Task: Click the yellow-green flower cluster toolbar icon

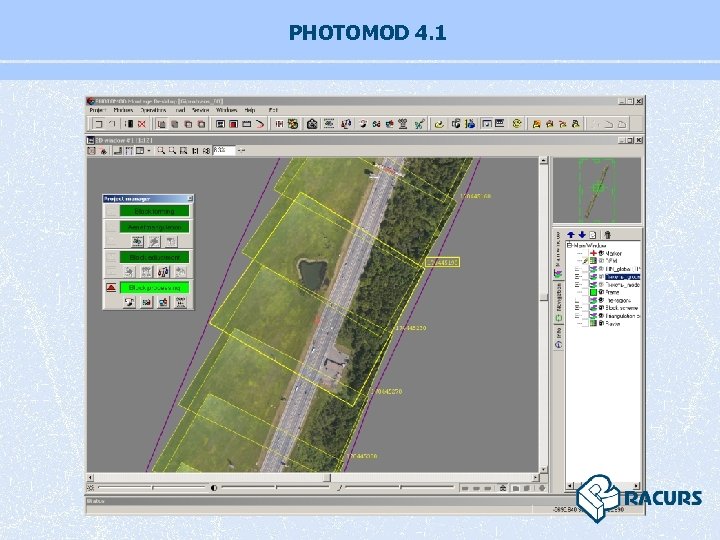Action: coord(293,124)
